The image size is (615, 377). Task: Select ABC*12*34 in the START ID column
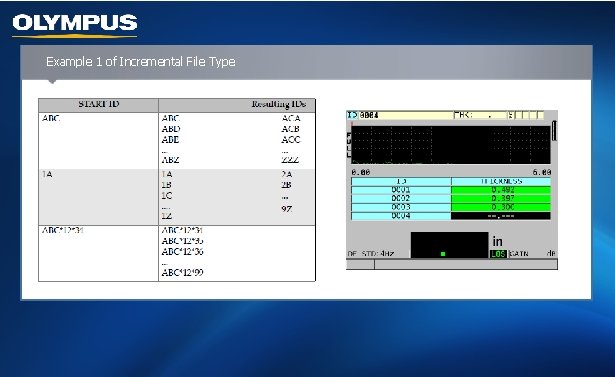pyautogui.click(x=63, y=230)
